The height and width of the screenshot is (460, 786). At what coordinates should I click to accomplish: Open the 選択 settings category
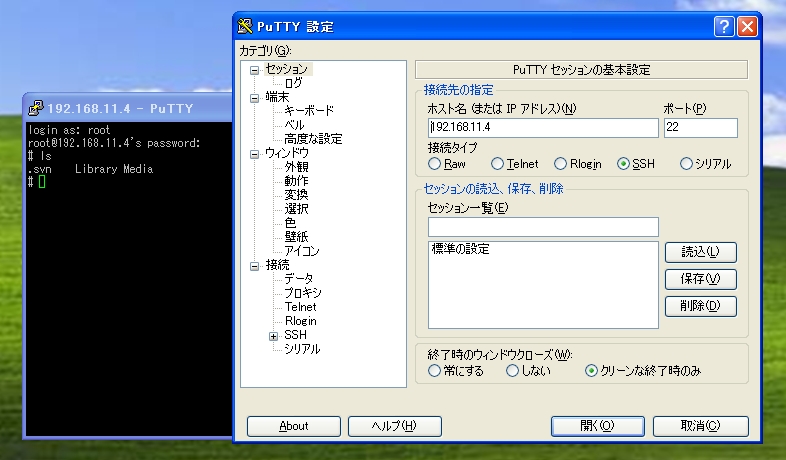coord(296,209)
